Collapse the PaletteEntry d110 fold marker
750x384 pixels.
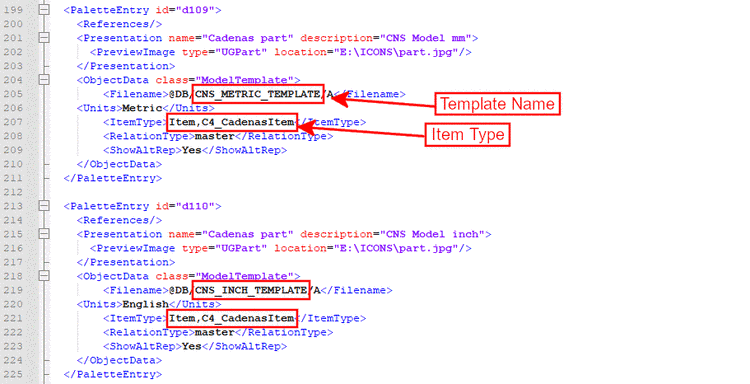[44, 206]
